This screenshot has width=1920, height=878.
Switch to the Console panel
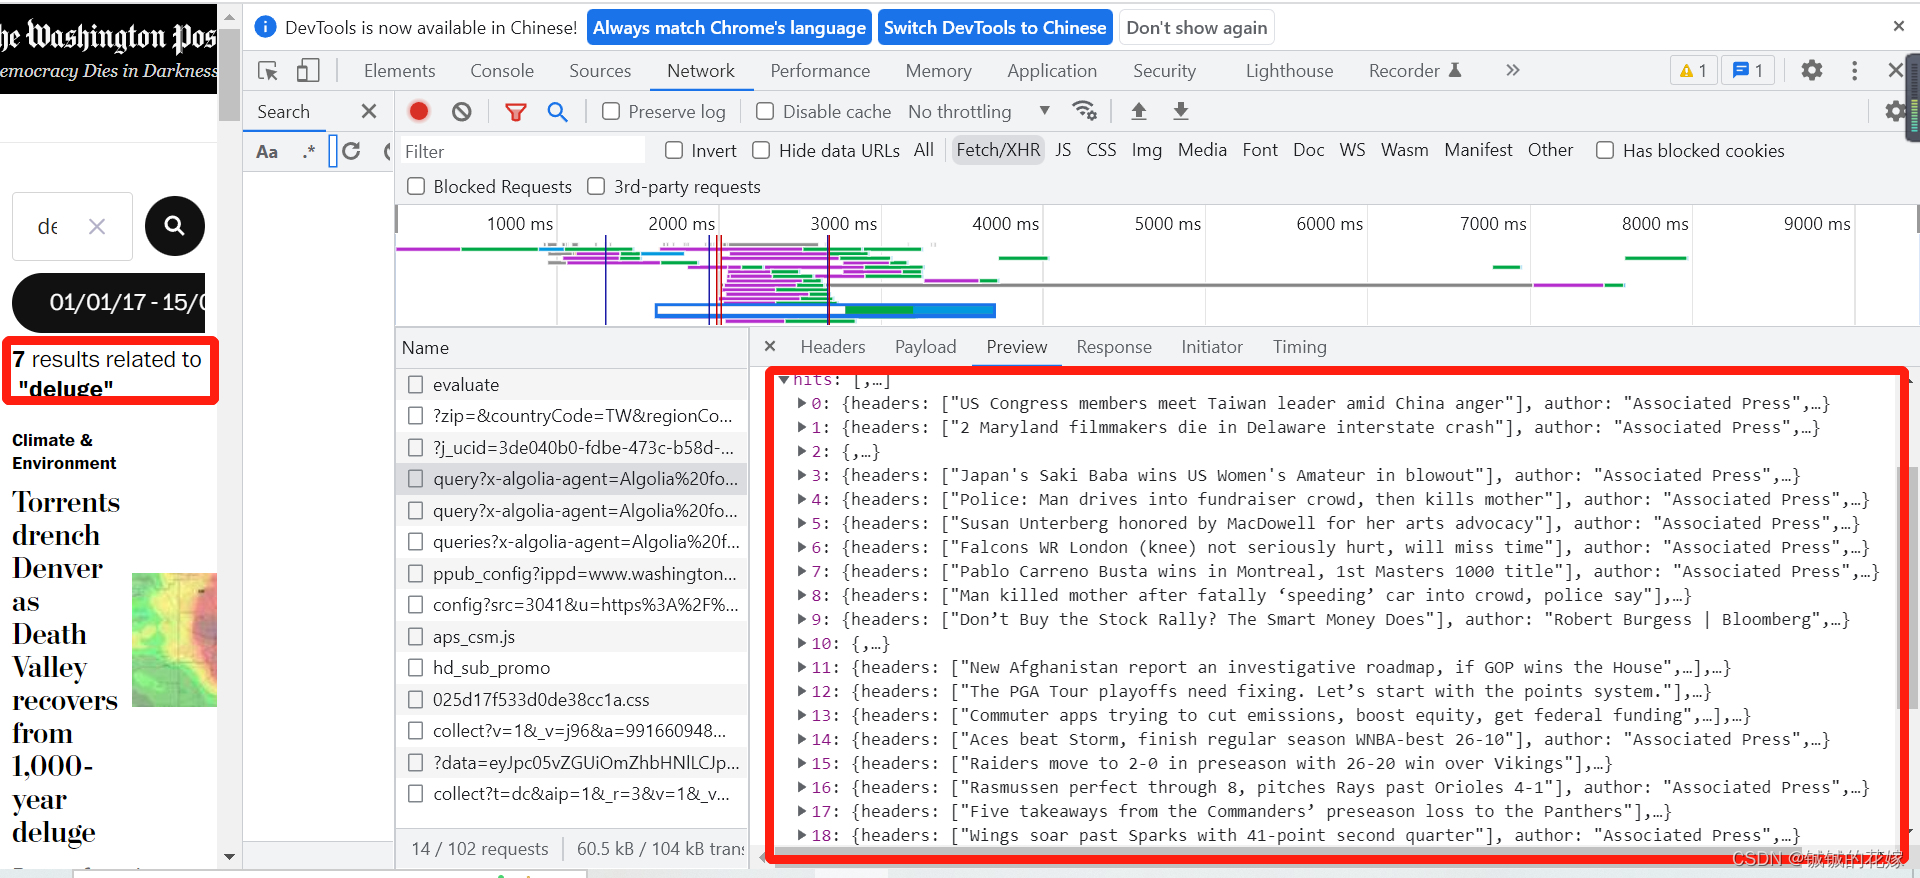click(502, 70)
